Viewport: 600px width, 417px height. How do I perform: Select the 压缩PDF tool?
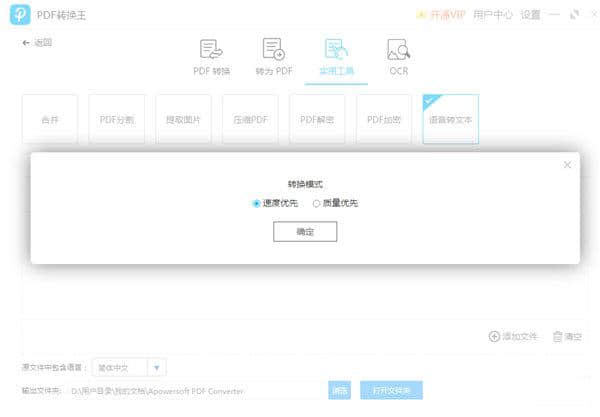pyautogui.click(x=250, y=119)
